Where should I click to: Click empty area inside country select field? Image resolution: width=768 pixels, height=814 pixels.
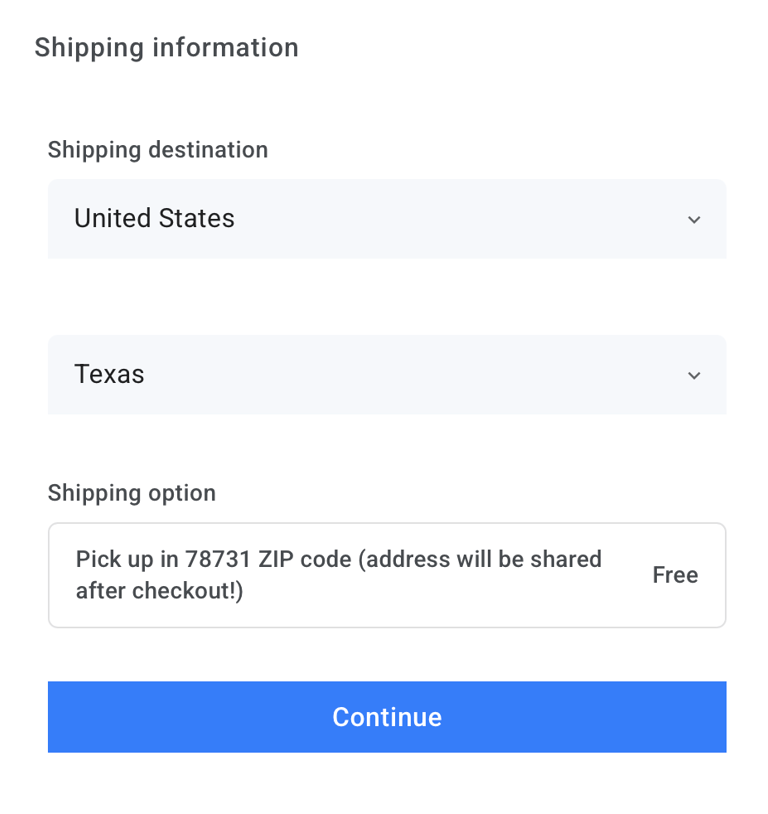coord(450,219)
